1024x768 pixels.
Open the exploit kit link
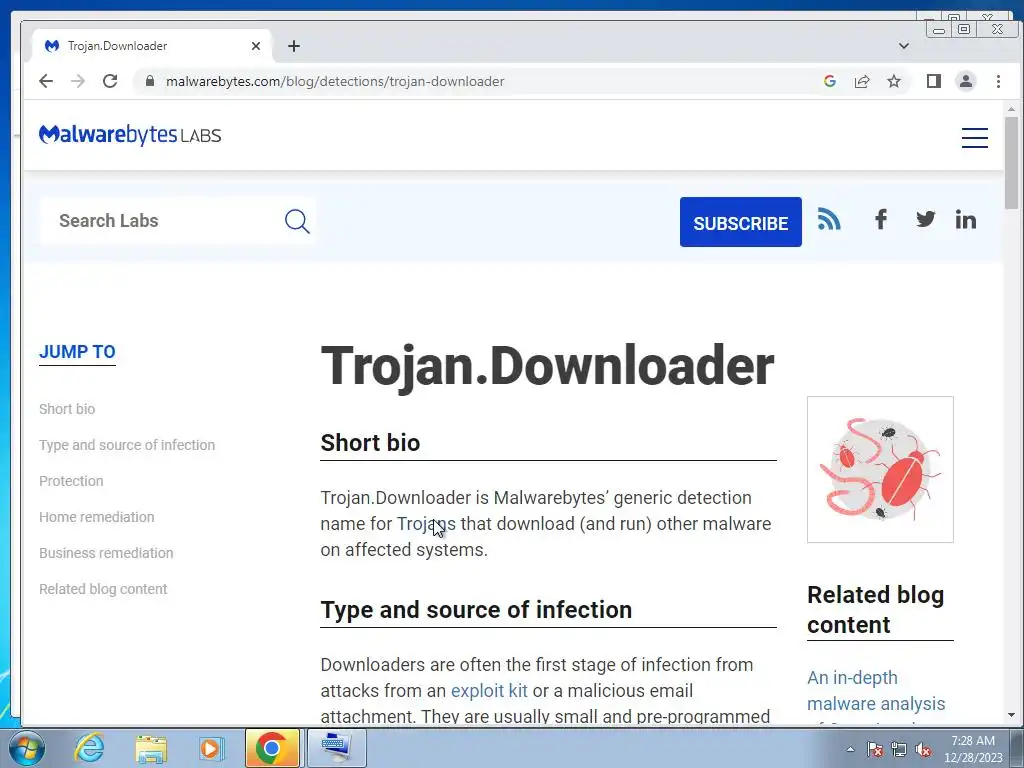[x=488, y=690]
